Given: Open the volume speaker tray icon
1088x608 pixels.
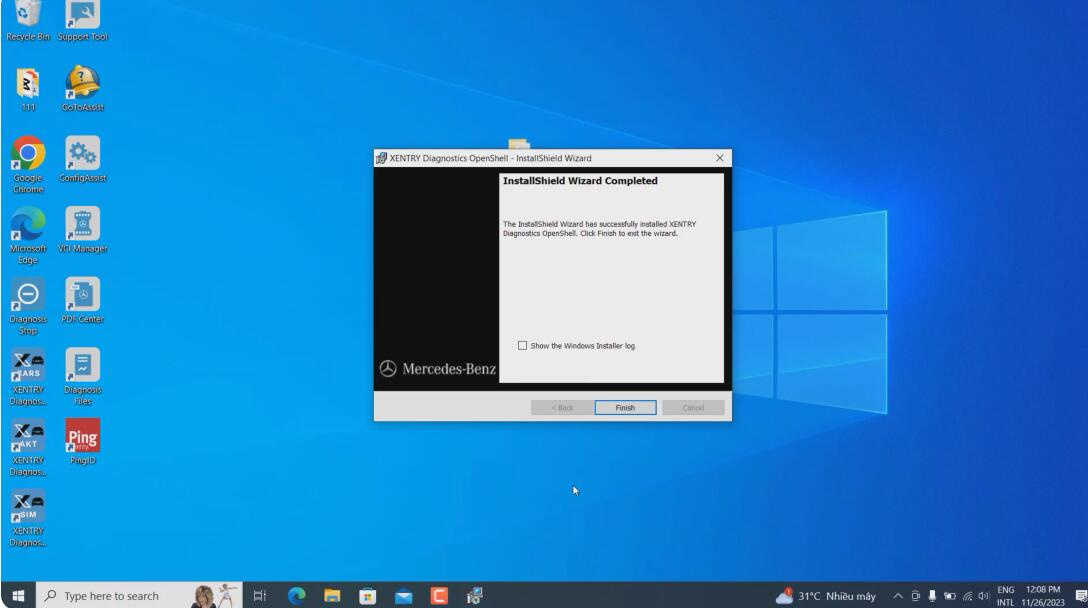Looking at the screenshot, I should pyautogui.click(x=983, y=596).
